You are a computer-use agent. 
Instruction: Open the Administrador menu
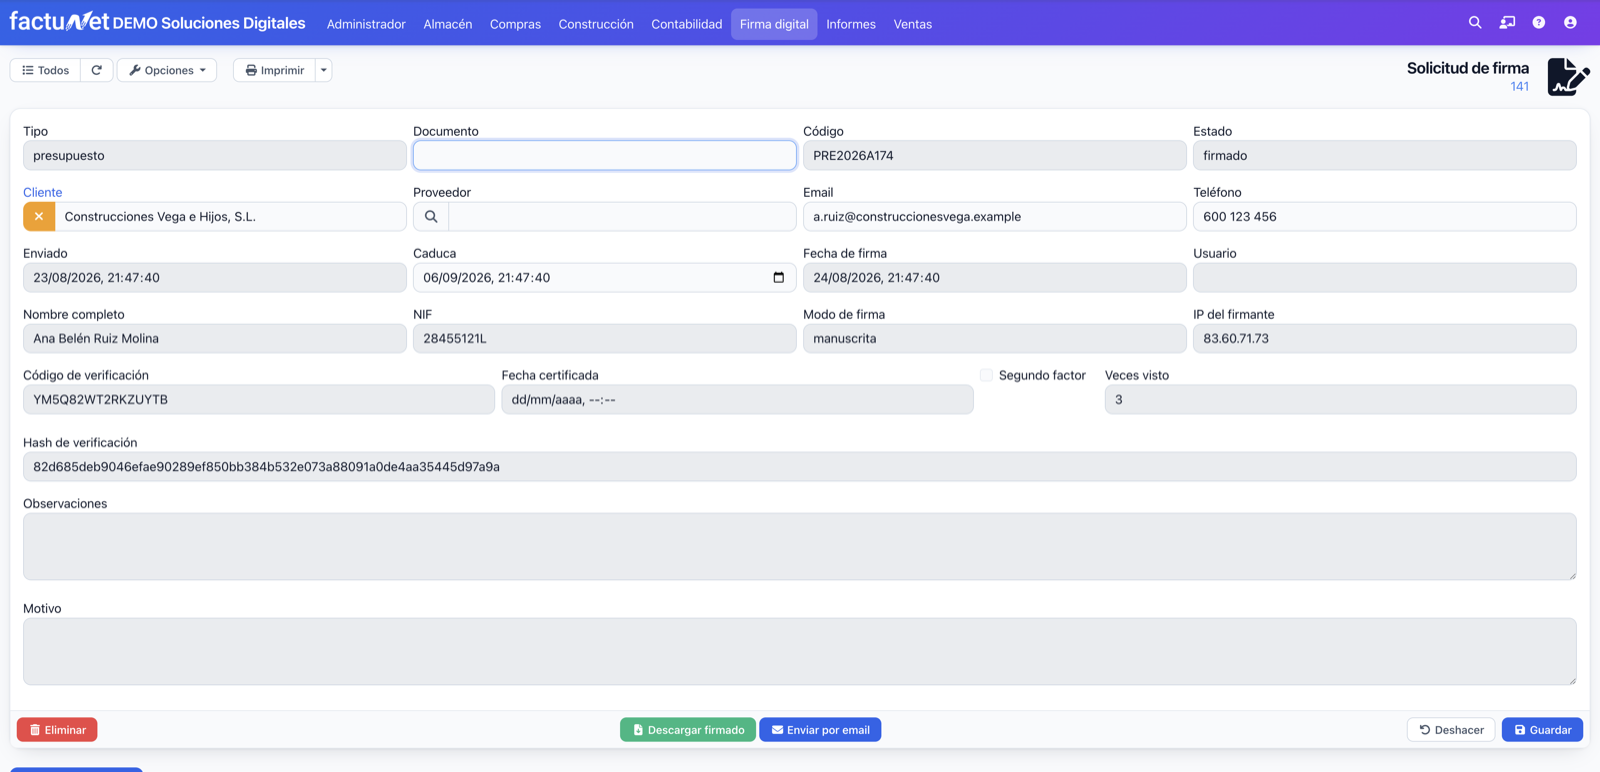[366, 24]
